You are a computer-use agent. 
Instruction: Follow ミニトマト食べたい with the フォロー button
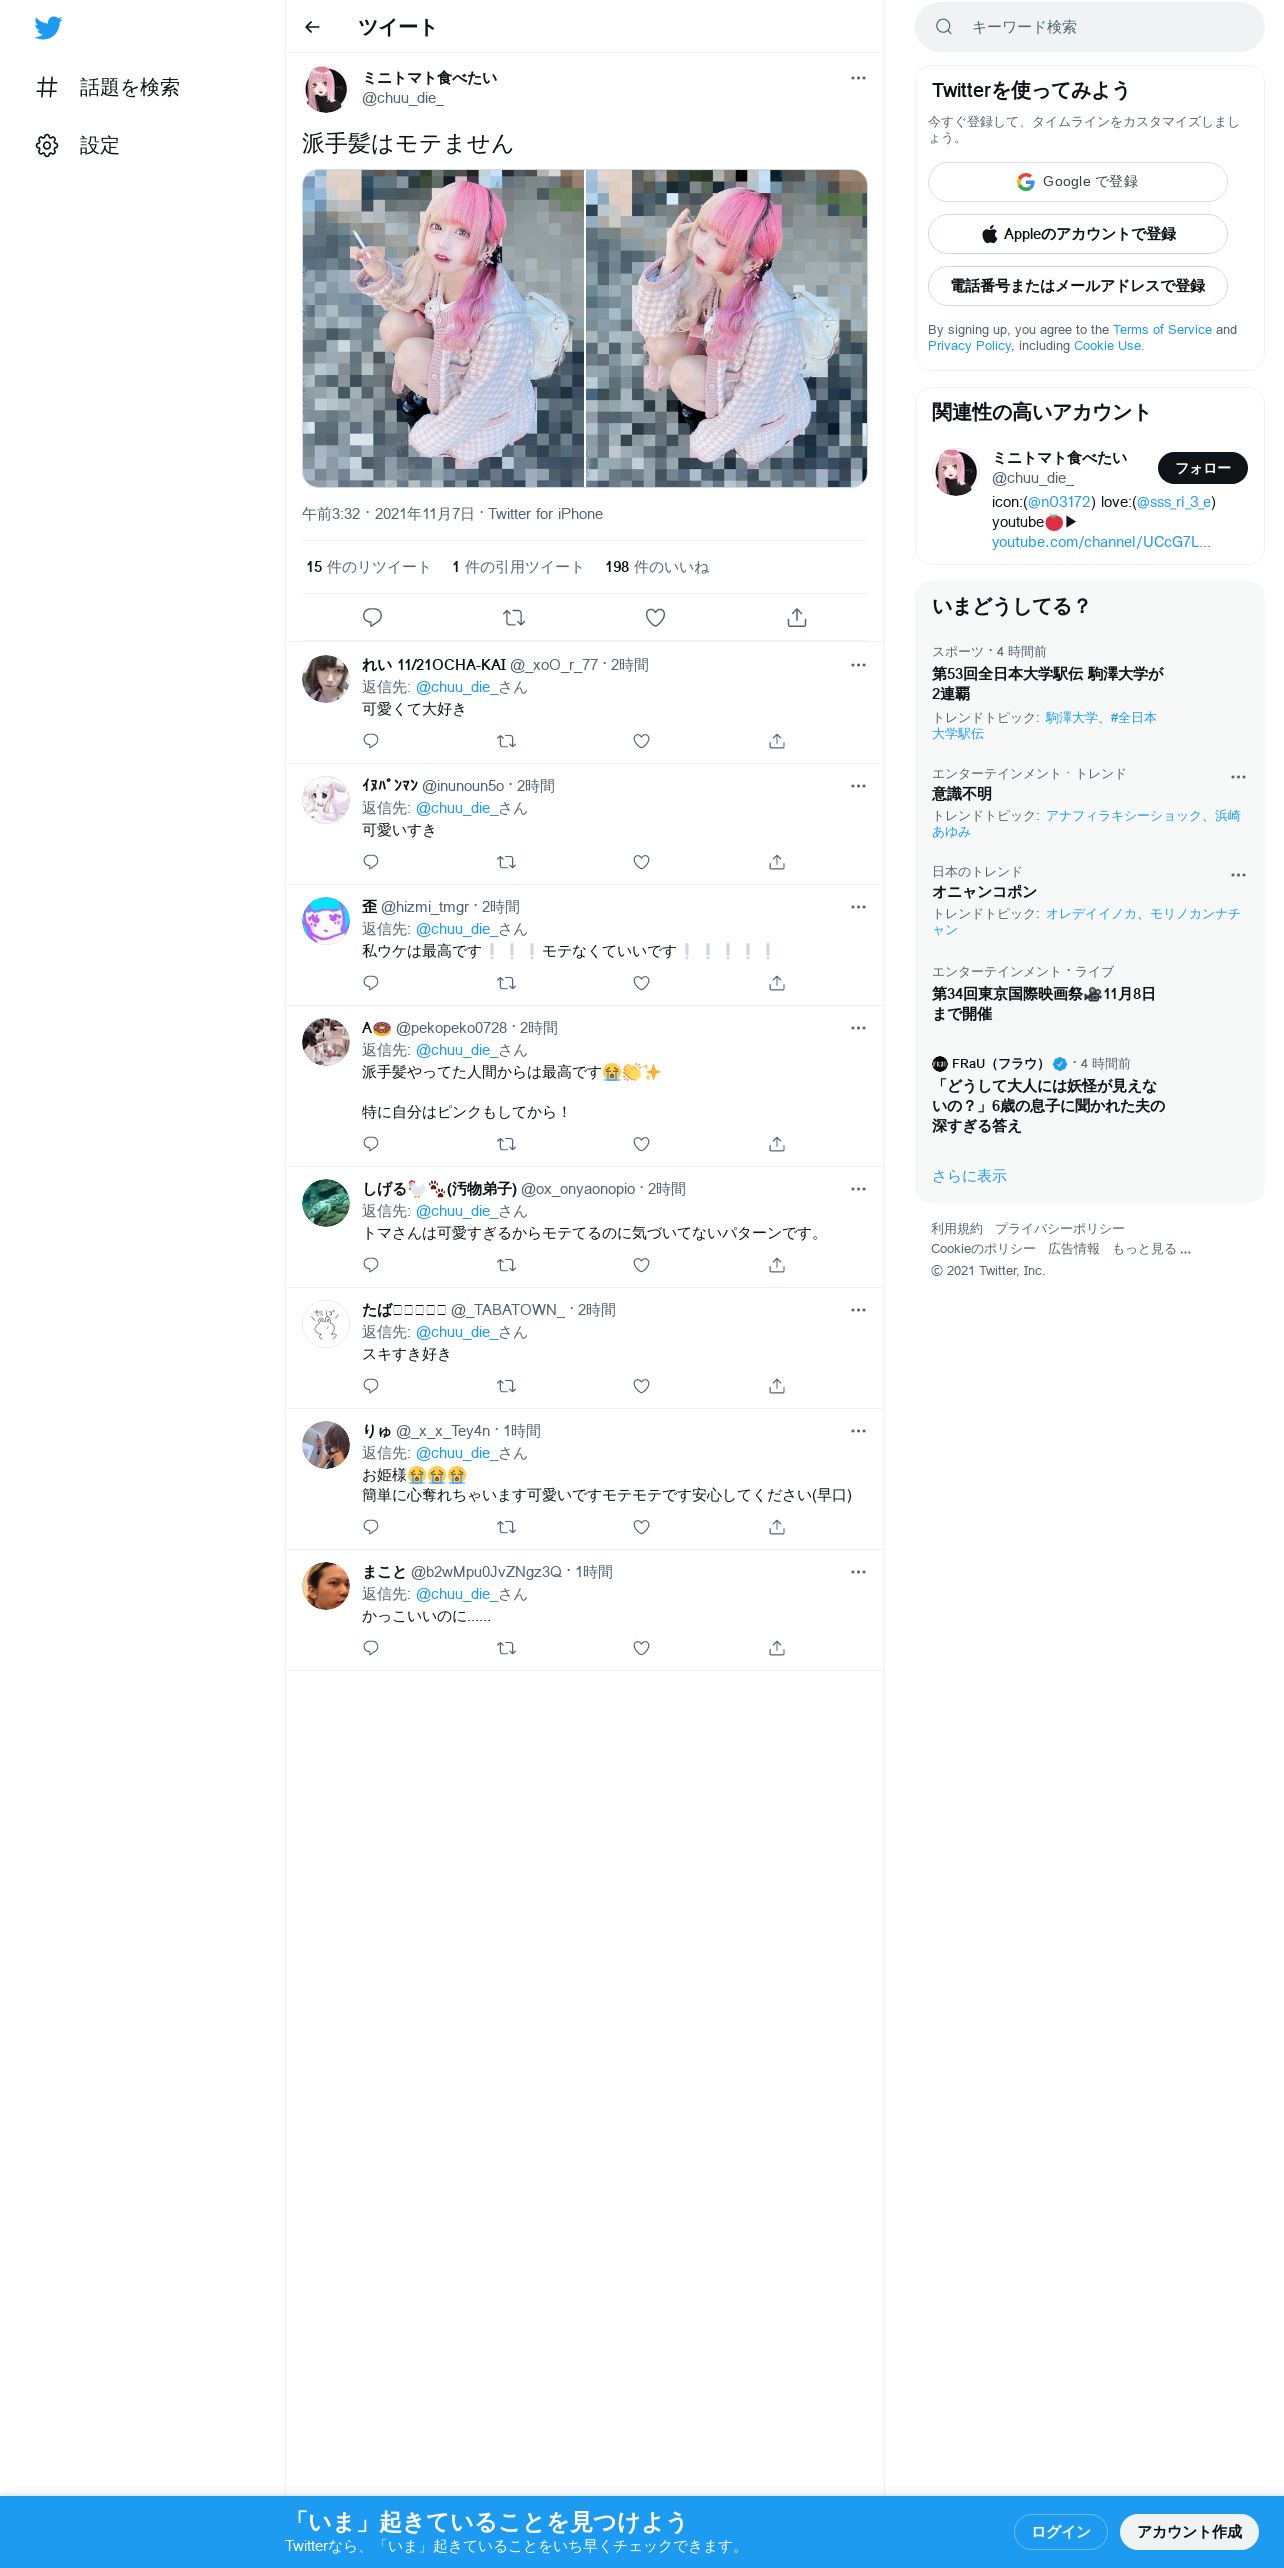tap(1203, 468)
